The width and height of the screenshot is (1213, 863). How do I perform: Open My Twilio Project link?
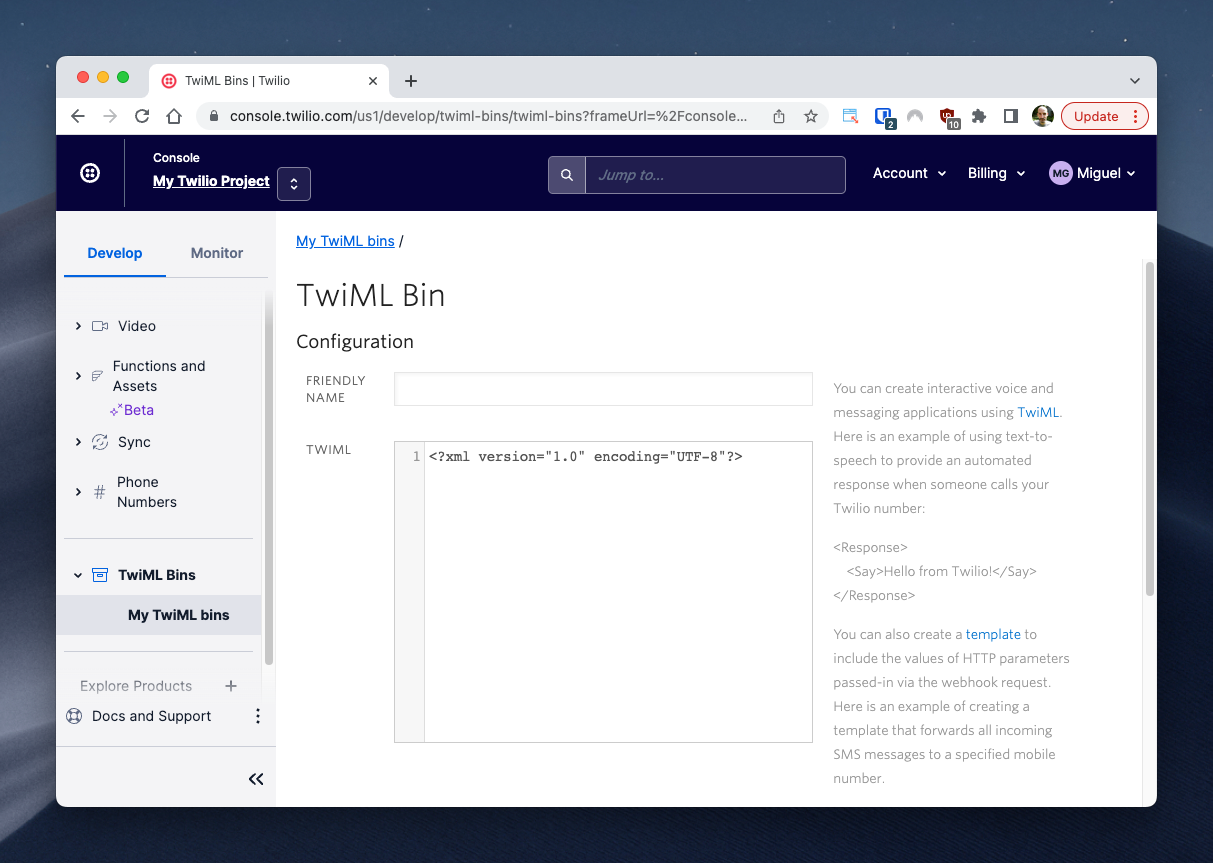coord(211,181)
